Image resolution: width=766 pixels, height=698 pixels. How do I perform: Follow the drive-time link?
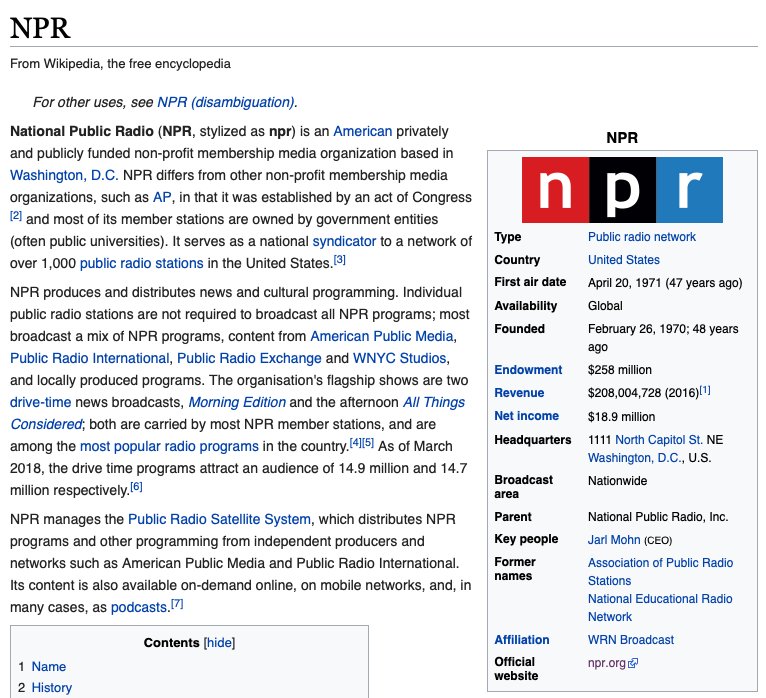click(41, 402)
